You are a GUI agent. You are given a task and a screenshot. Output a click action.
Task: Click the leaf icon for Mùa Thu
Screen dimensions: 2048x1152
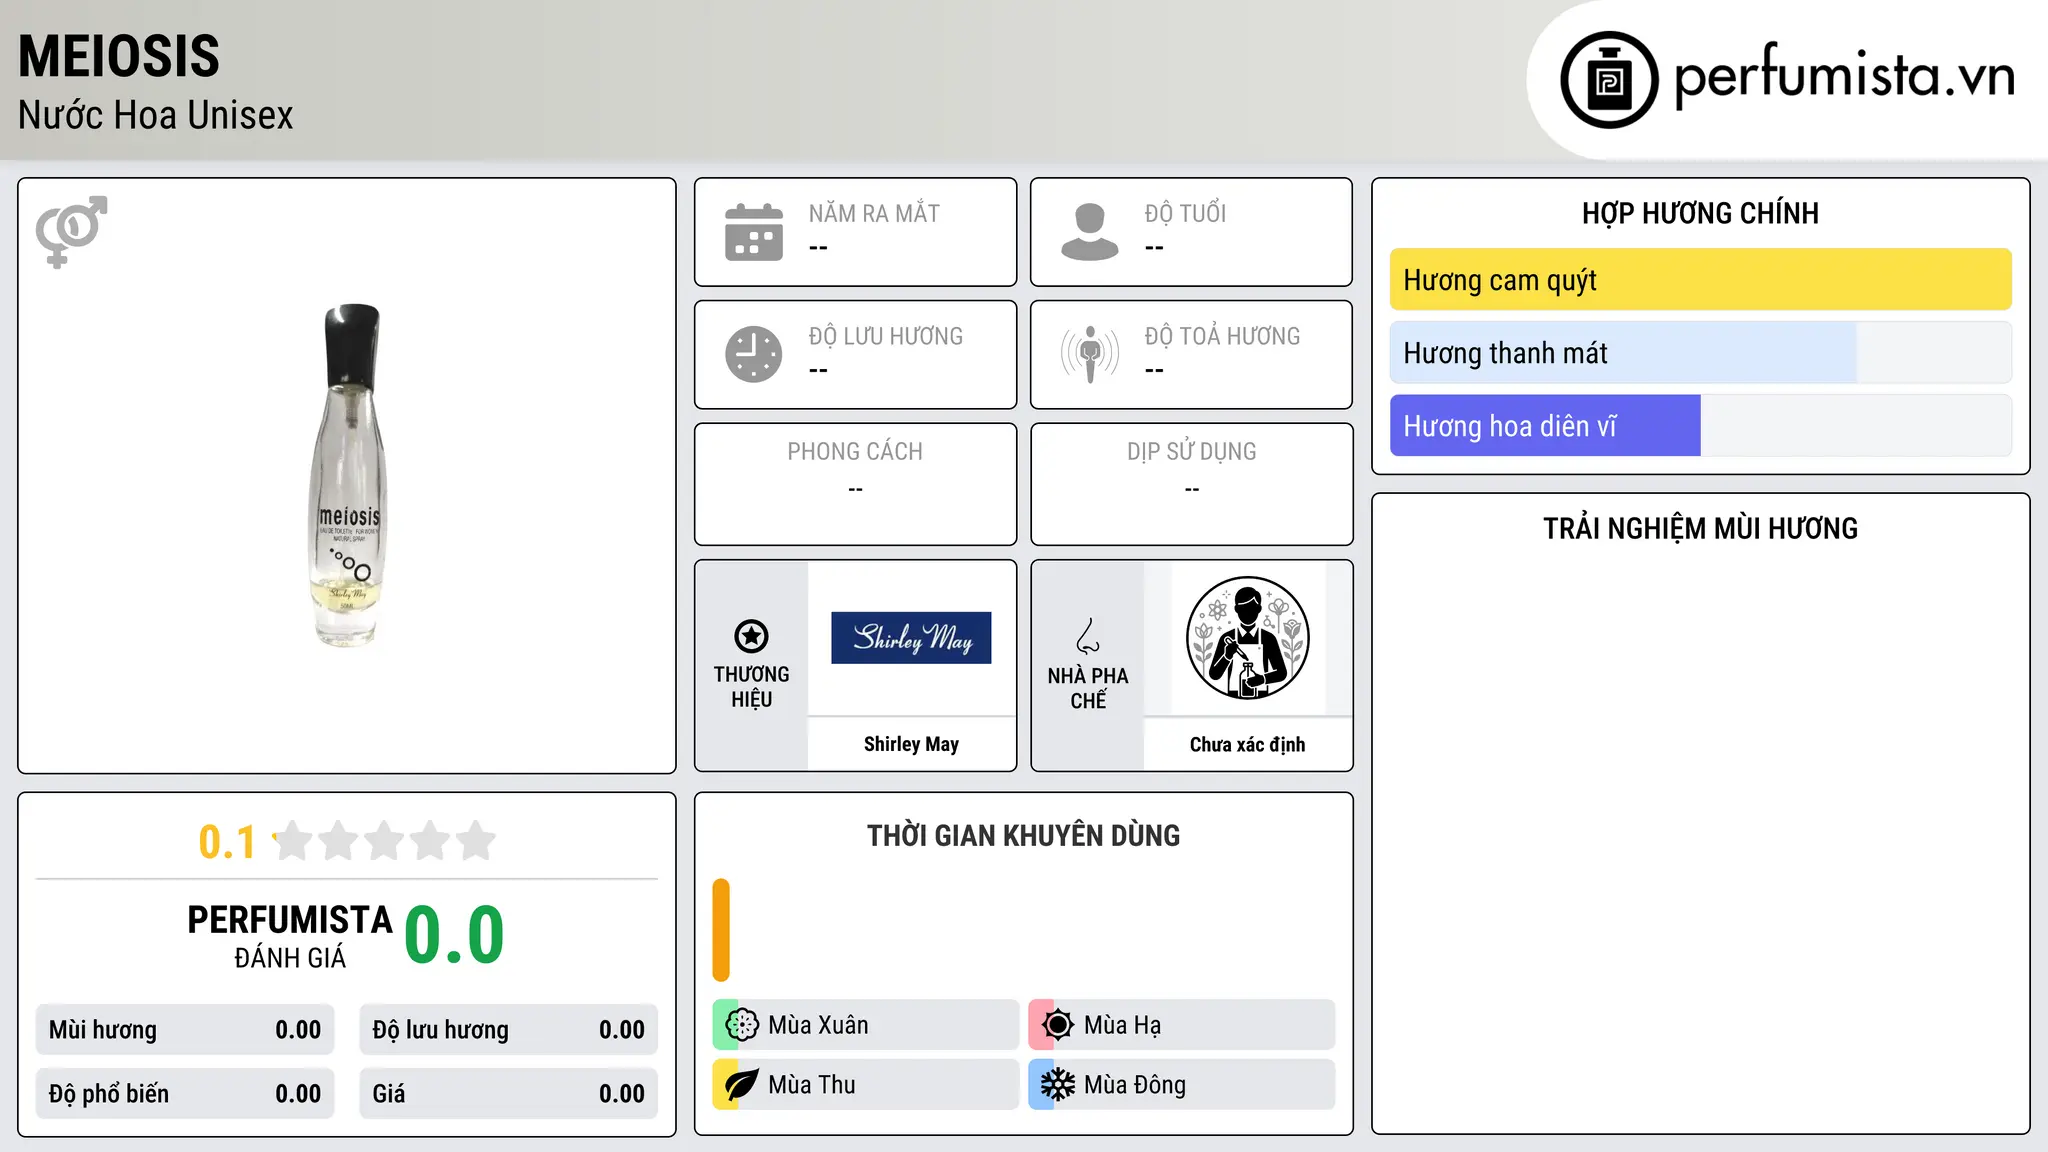(x=742, y=1085)
